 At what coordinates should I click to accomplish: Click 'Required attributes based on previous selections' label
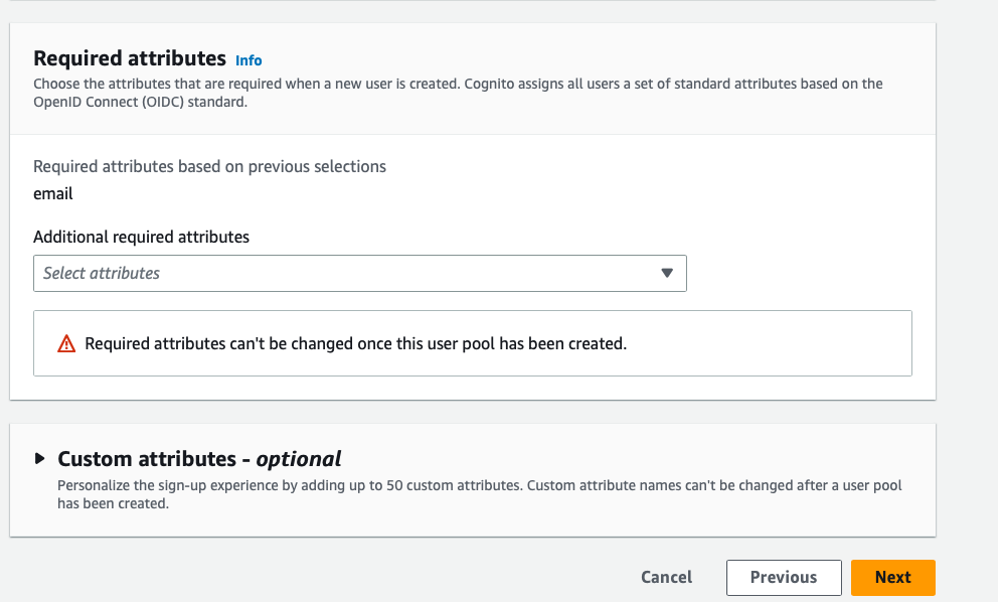click(209, 166)
